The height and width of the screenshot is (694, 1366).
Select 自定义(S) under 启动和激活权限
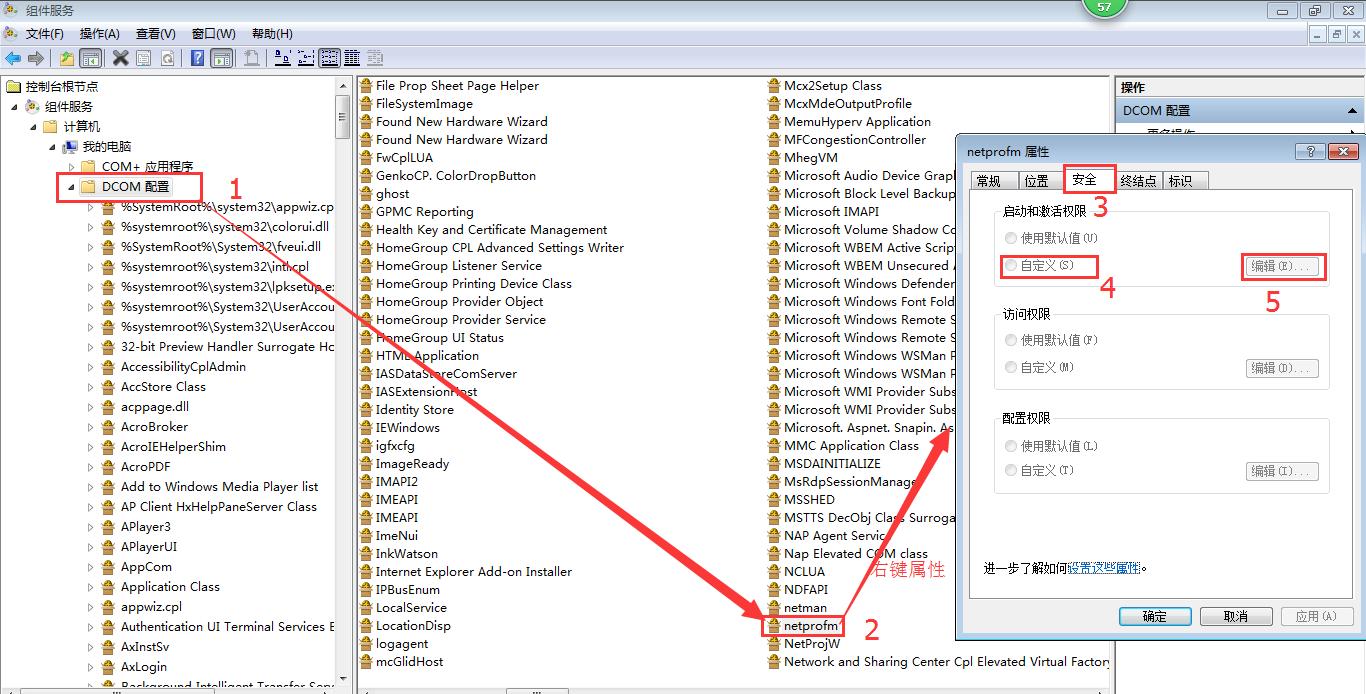point(1012,266)
